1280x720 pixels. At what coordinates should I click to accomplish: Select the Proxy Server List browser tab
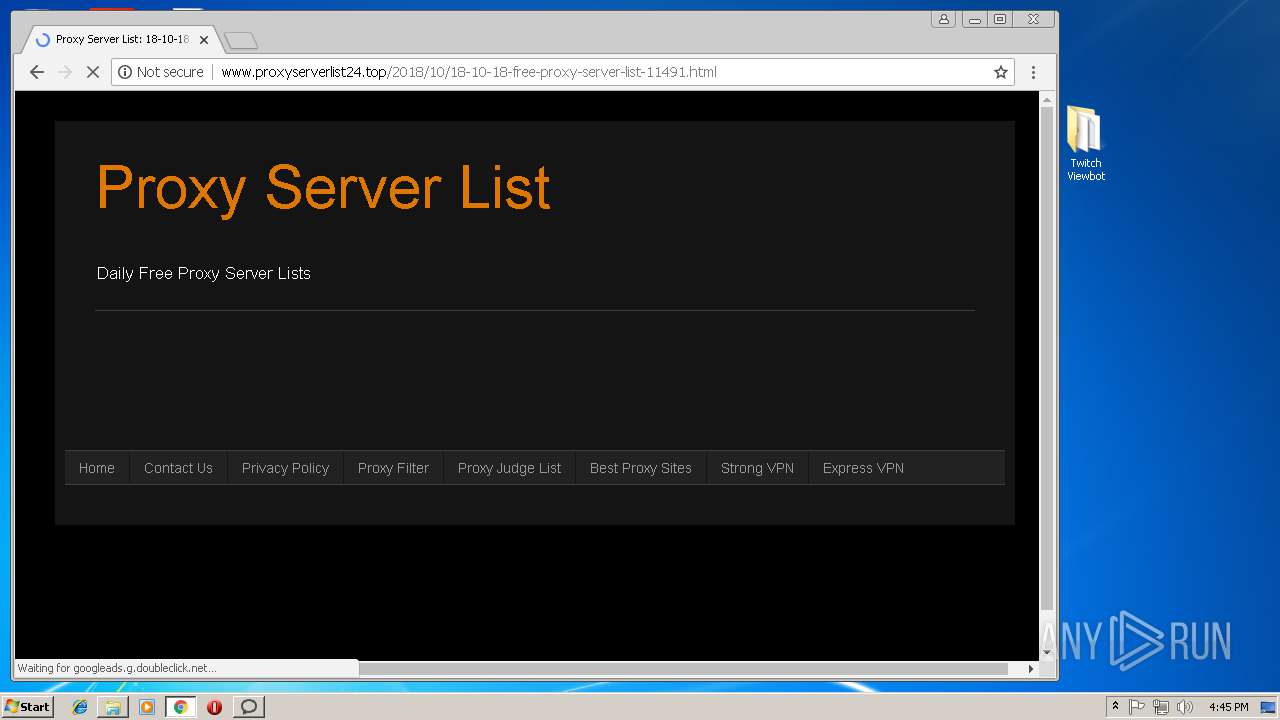121,40
